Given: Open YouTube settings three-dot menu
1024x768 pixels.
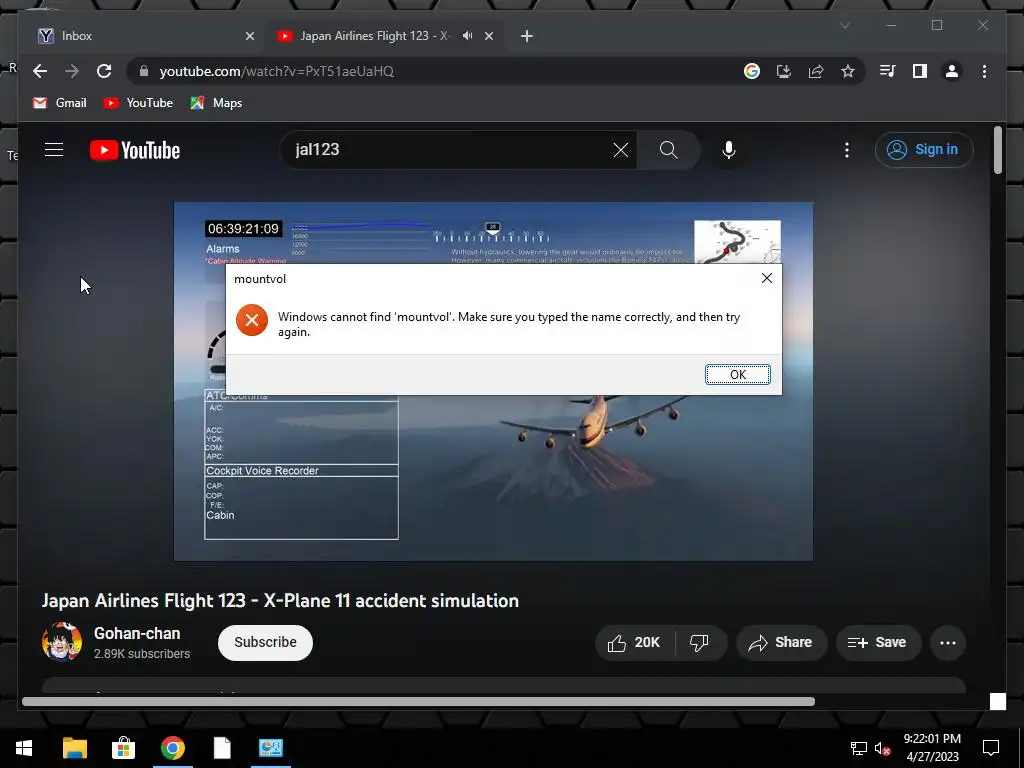Looking at the screenshot, I should [847, 150].
